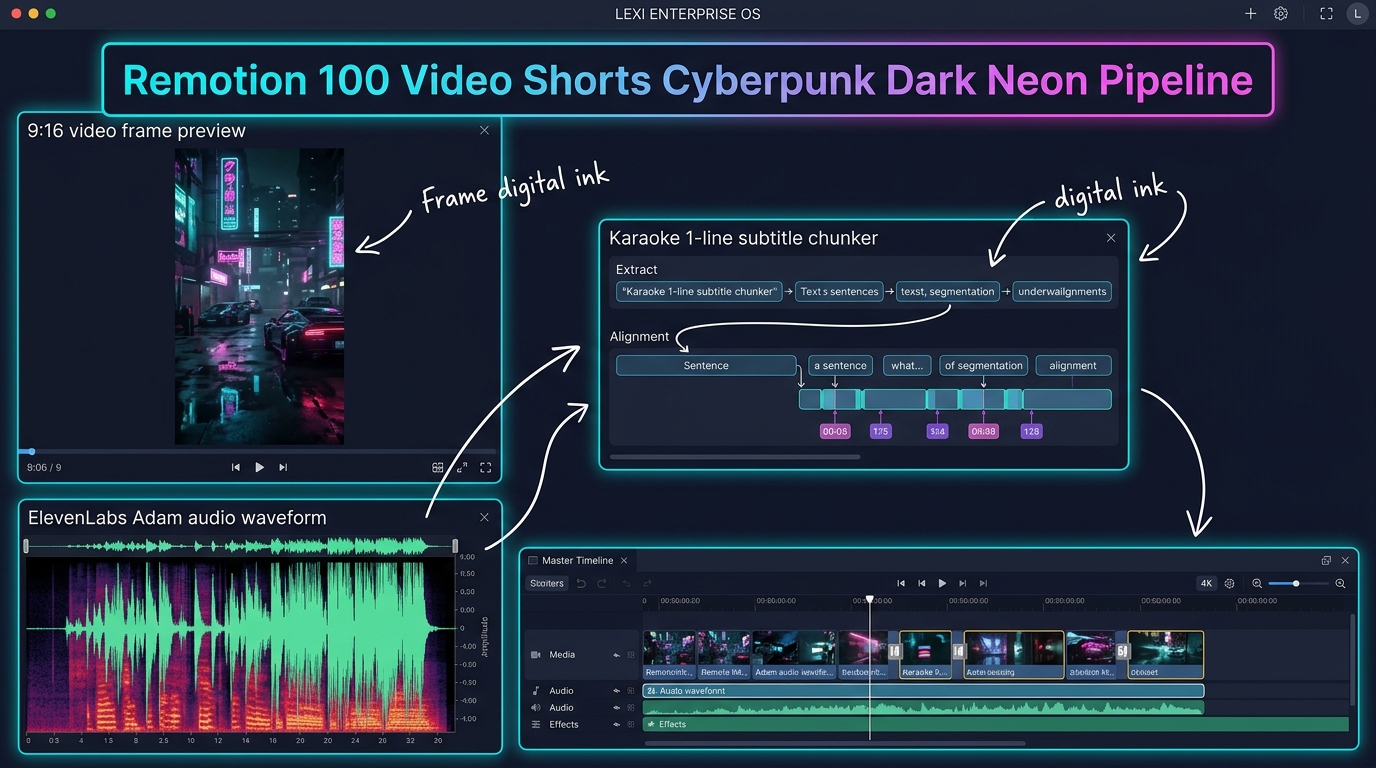Click the redo icon in timeline toolbar
Image resolution: width=1376 pixels, height=768 pixels.
[602, 583]
